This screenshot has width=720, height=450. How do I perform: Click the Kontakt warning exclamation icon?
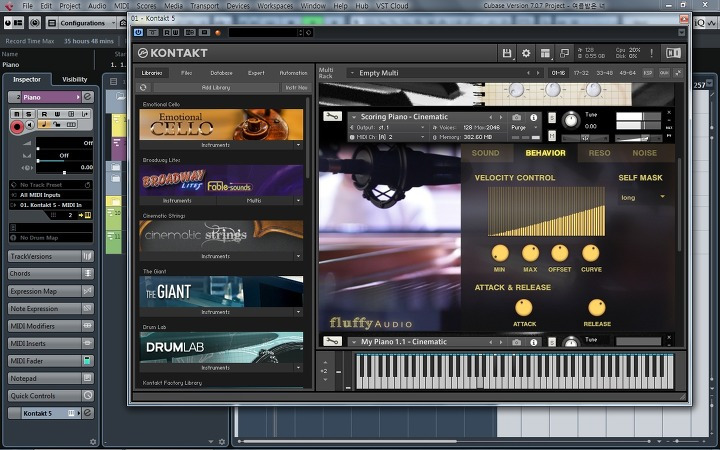click(x=651, y=53)
